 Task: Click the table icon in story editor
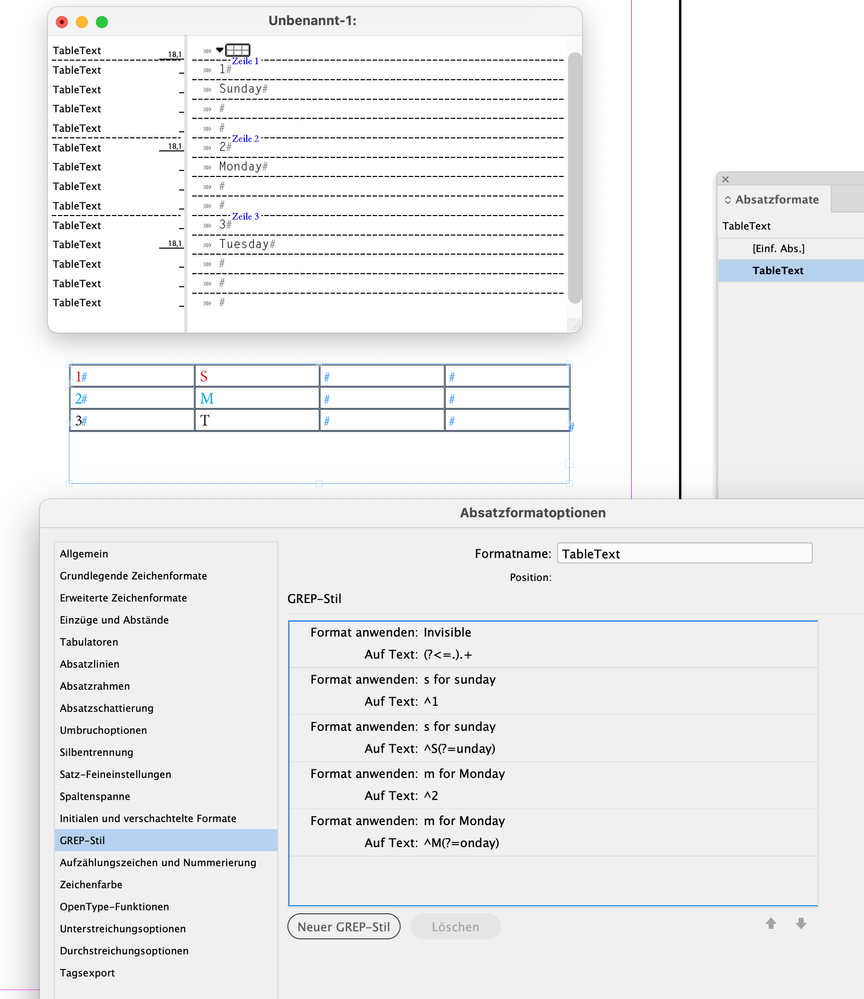click(x=238, y=50)
